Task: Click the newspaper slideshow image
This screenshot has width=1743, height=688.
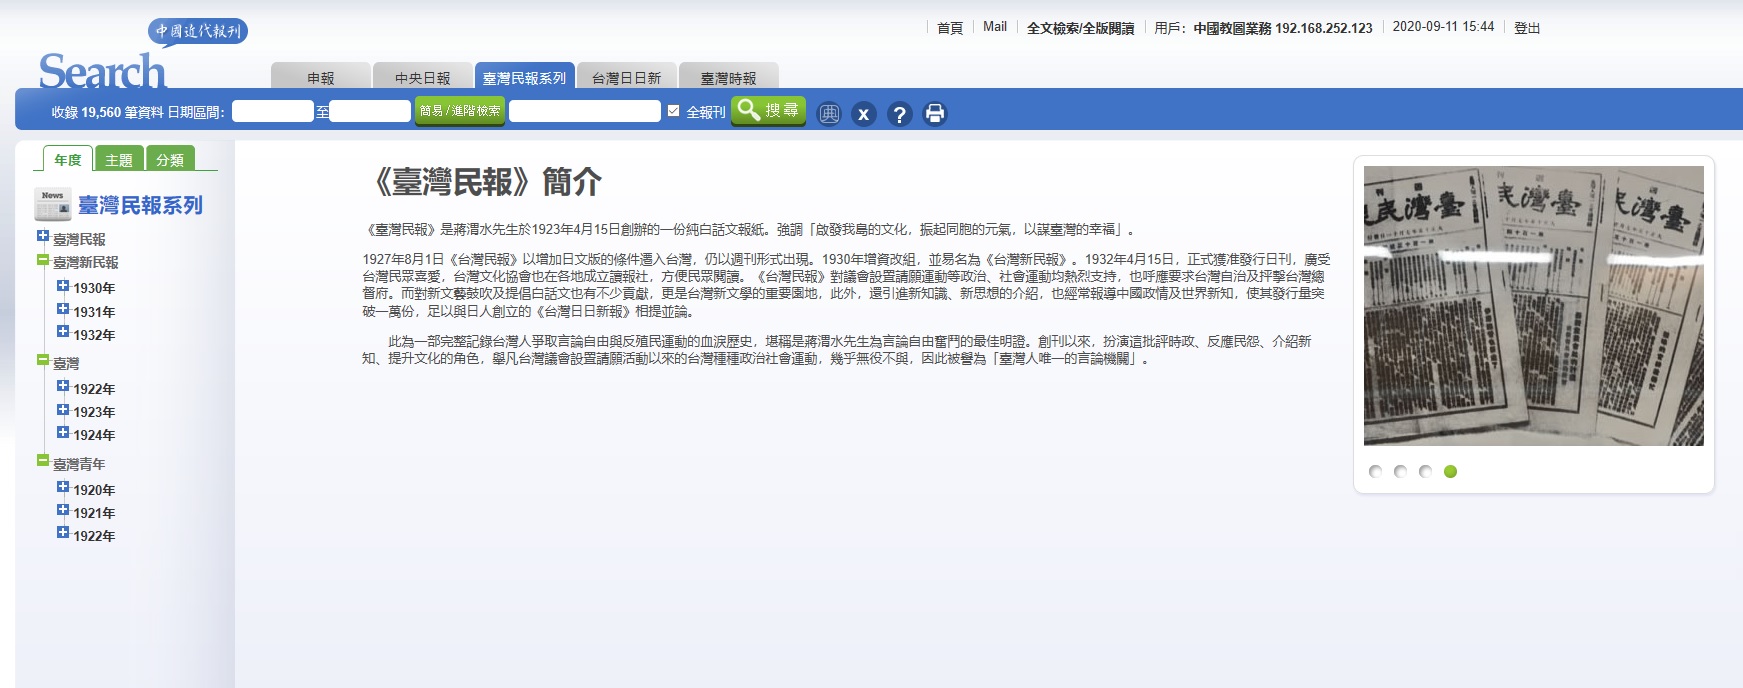Action: (x=1533, y=306)
